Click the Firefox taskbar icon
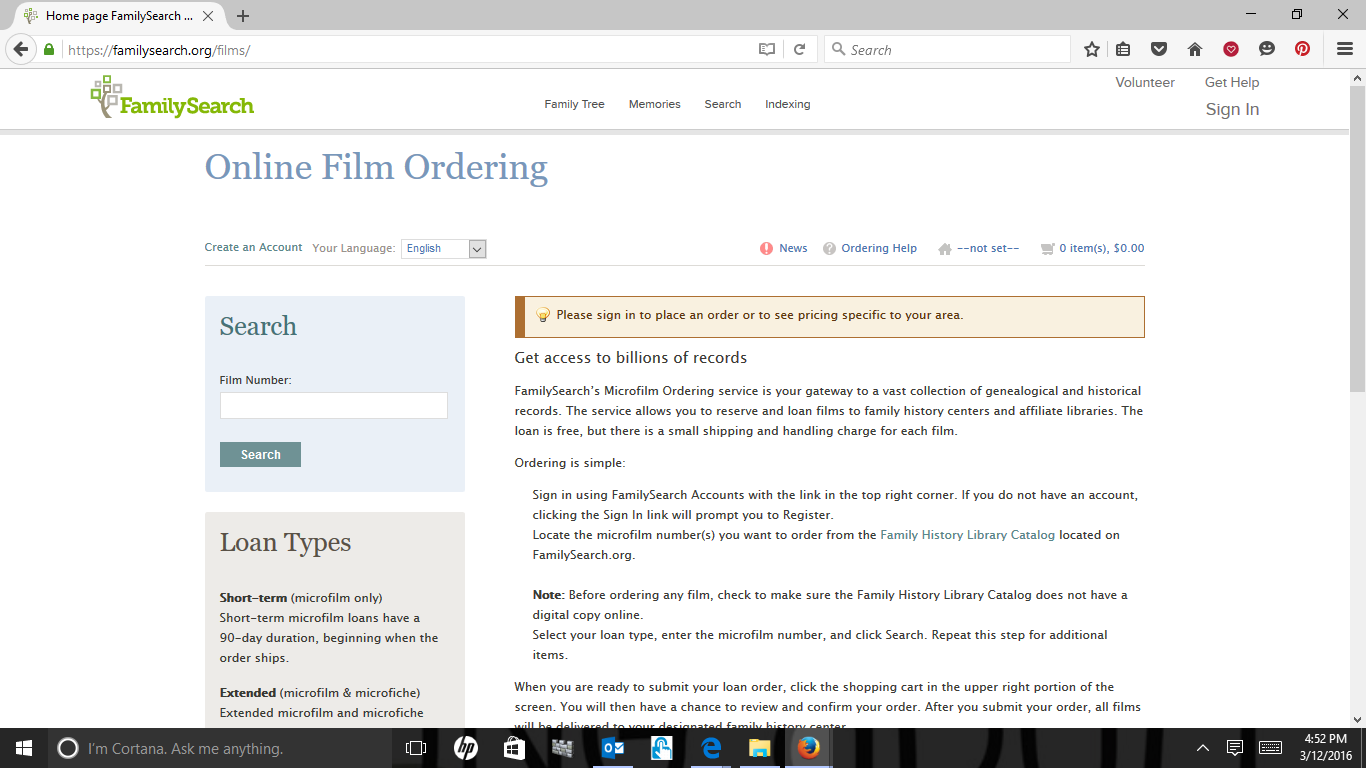 tap(808, 748)
